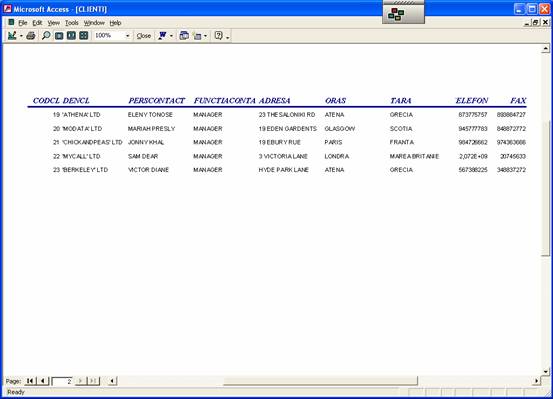Click horizontal scrollbar left arrow
Screen dimensions: 553x399
coord(112,381)
